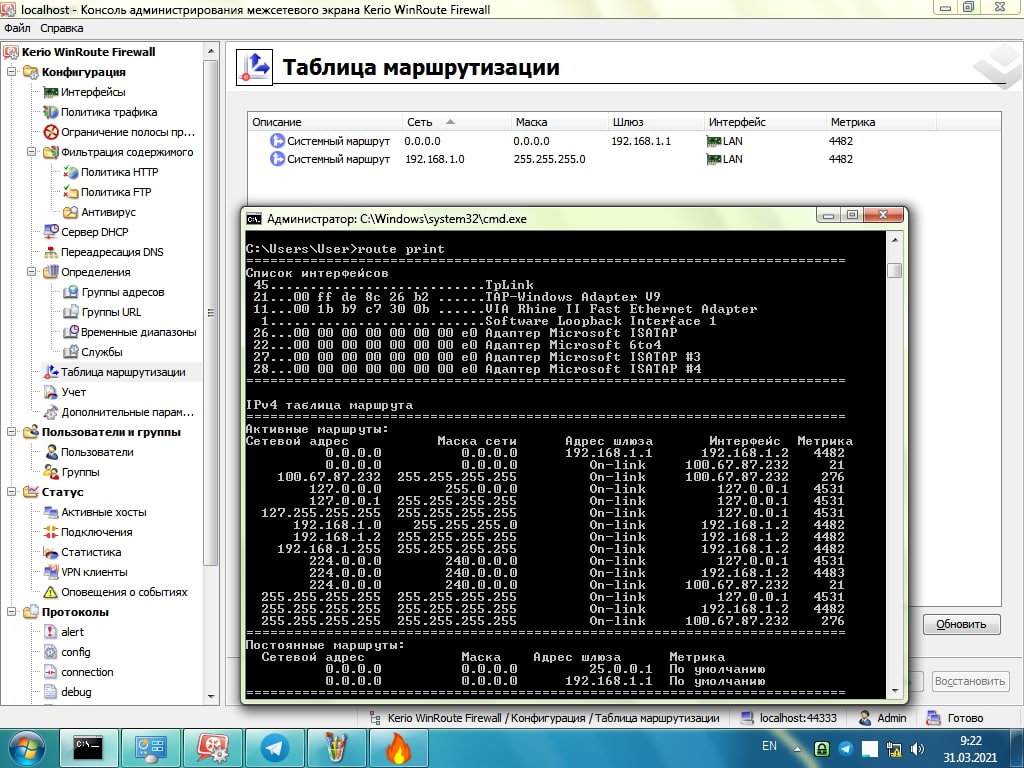Open alert log icon
This screenshot has height=768, width=1024.
coord(50,632)
